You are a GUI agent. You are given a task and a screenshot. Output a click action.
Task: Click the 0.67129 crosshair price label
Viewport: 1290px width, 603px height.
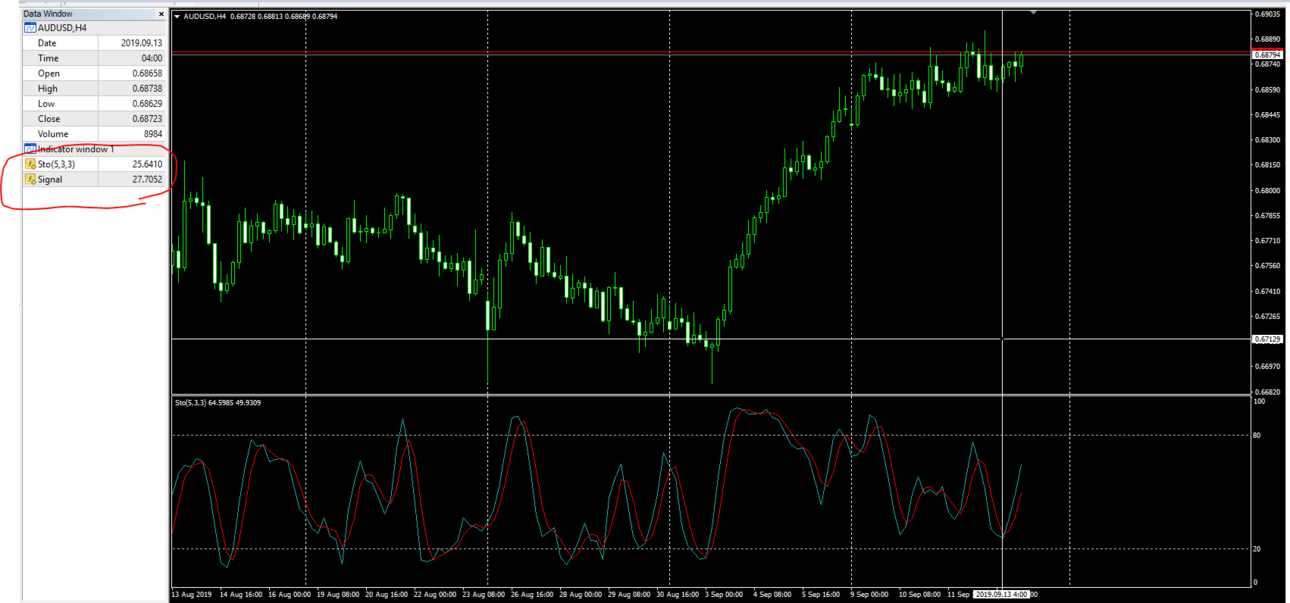point(1268,339)
